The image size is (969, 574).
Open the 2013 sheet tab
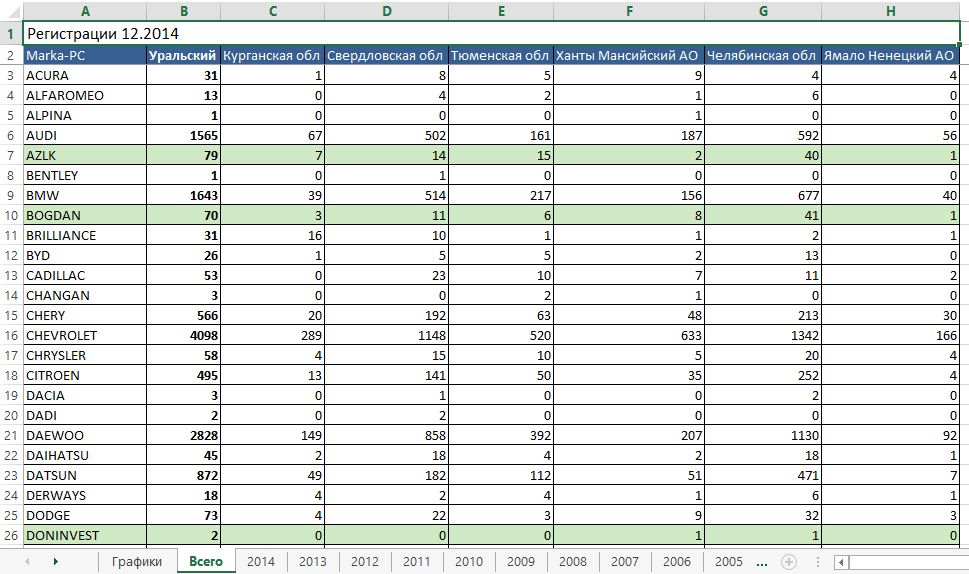click(313, 562)
